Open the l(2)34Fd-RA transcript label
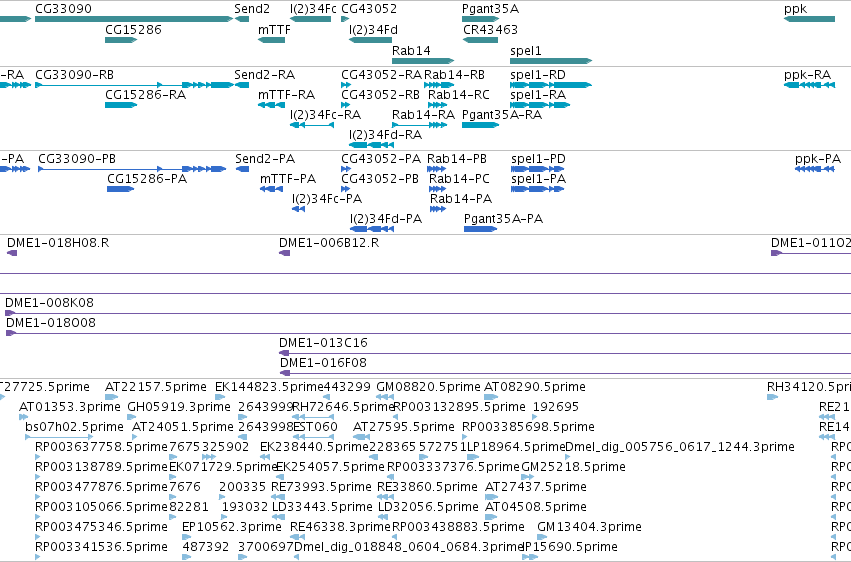Viewport: 851px width, 562px height. (x=385, y=135)
